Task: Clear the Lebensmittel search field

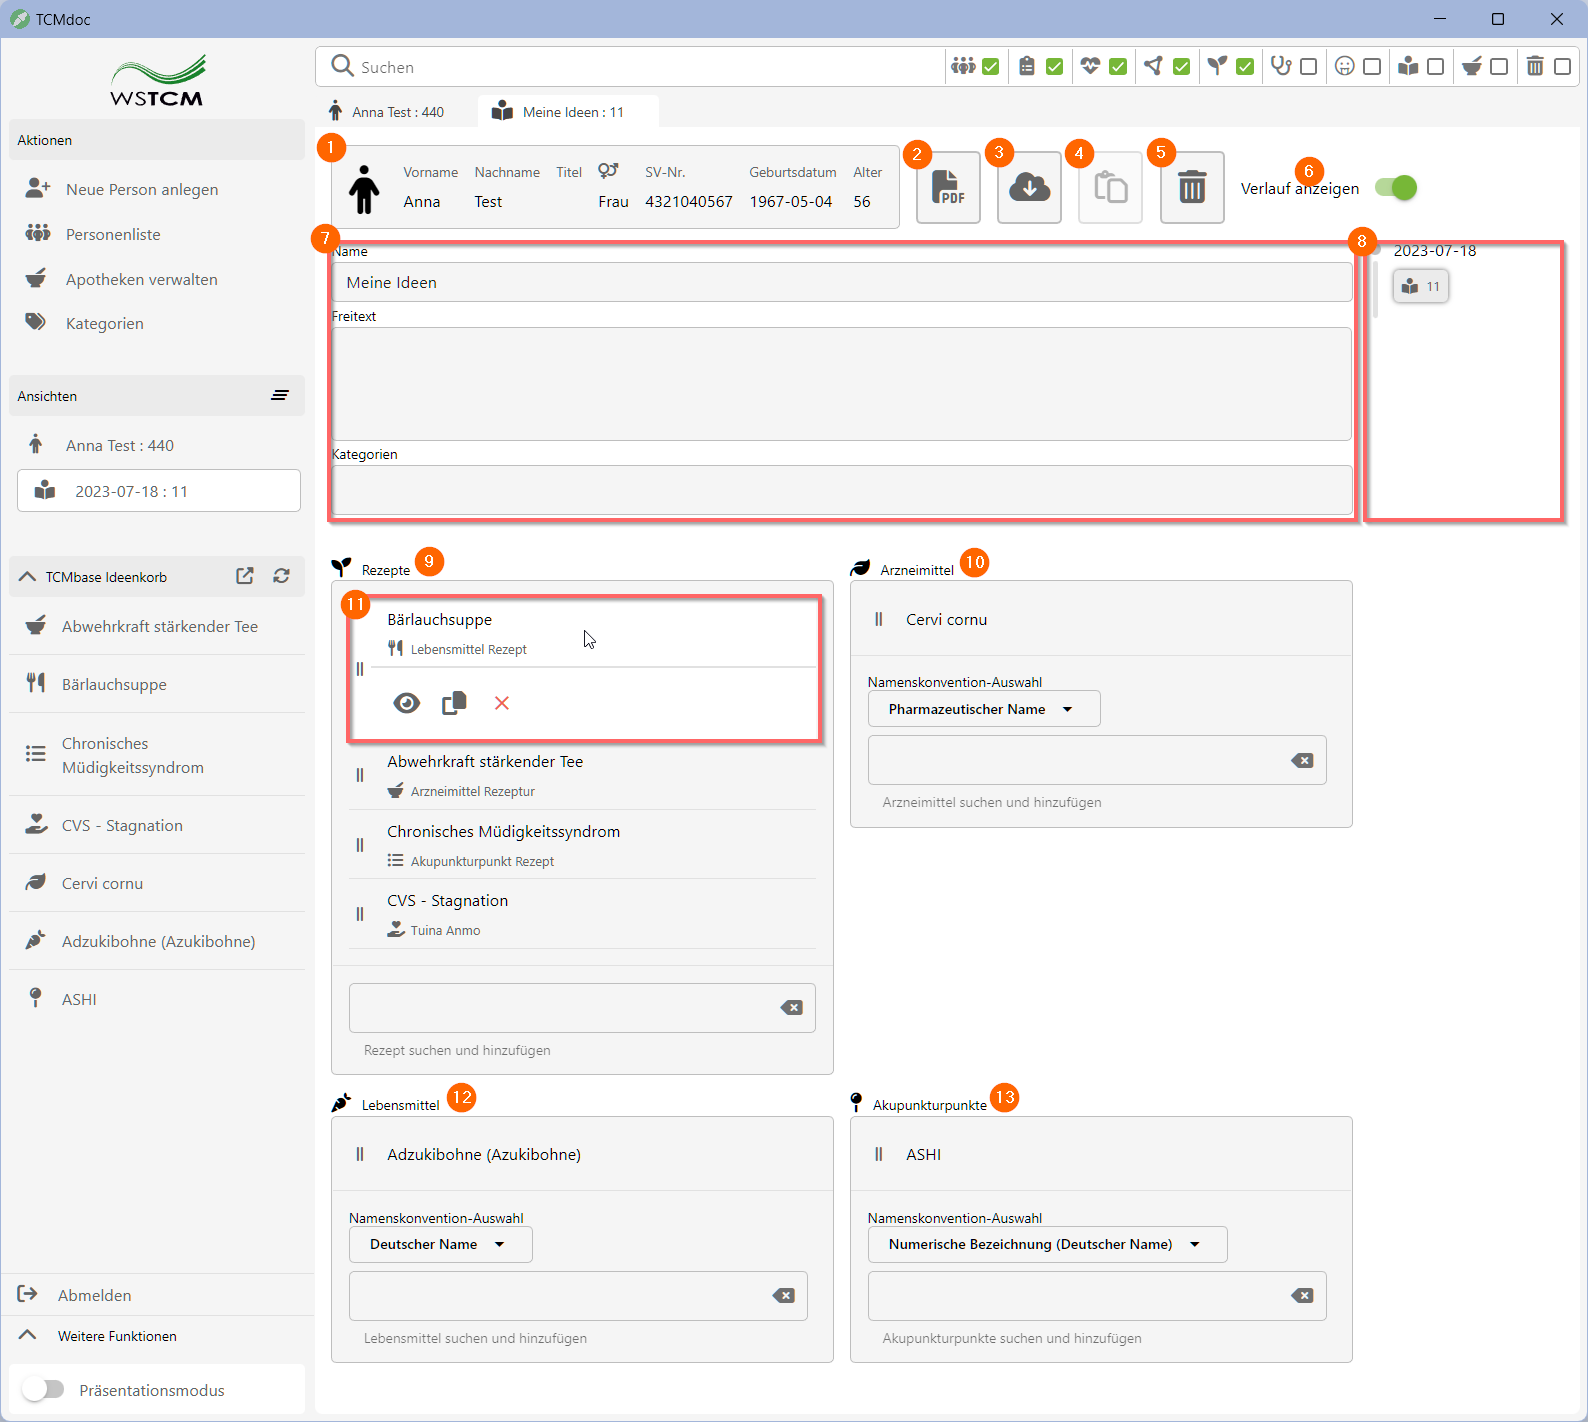Action: click(783, 1295)
